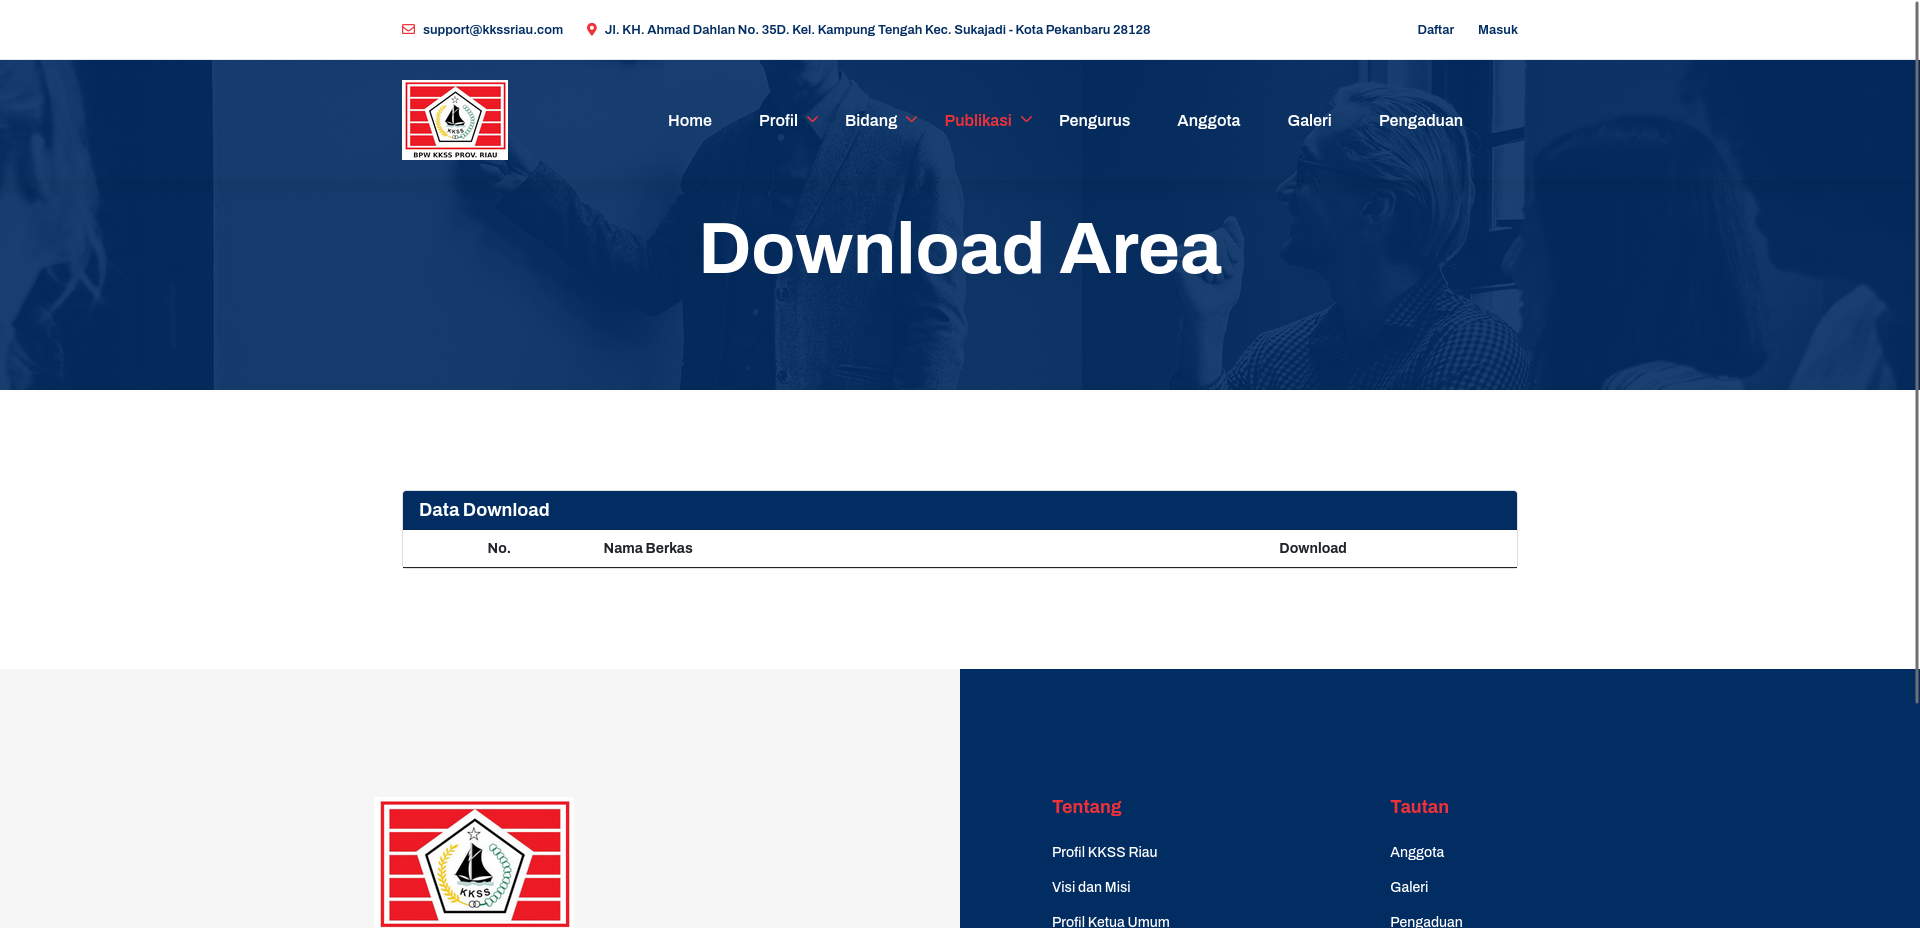Click the location pin icon beside the address
1920x928 pixels.
[592, 30]
